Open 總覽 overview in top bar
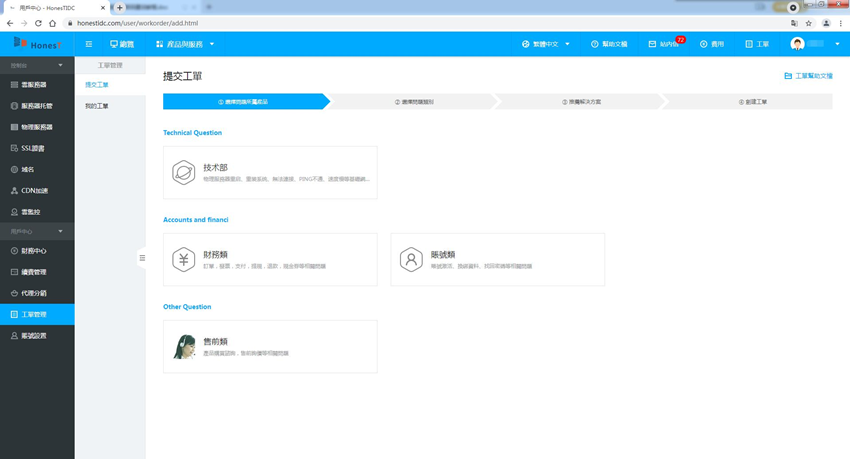850x459 pixels. click(x=122, y=44)
